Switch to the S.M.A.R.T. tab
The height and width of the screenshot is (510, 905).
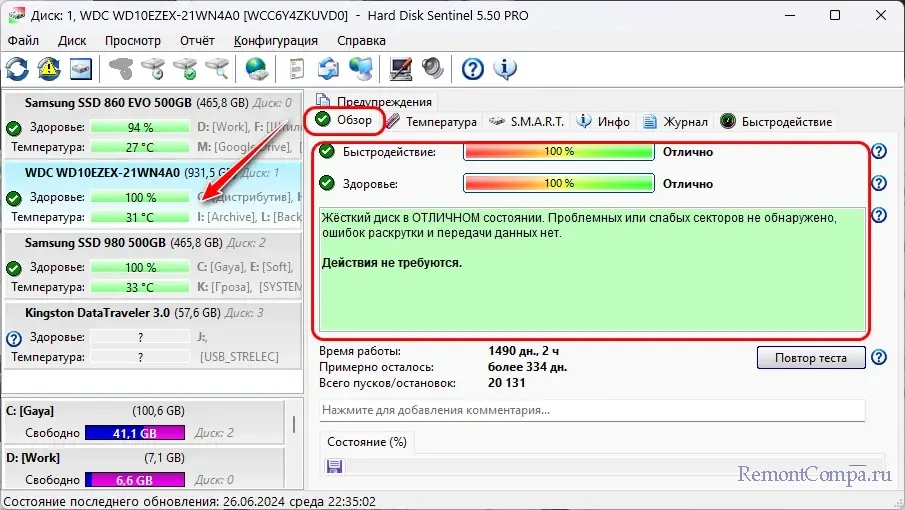[527, 122]
